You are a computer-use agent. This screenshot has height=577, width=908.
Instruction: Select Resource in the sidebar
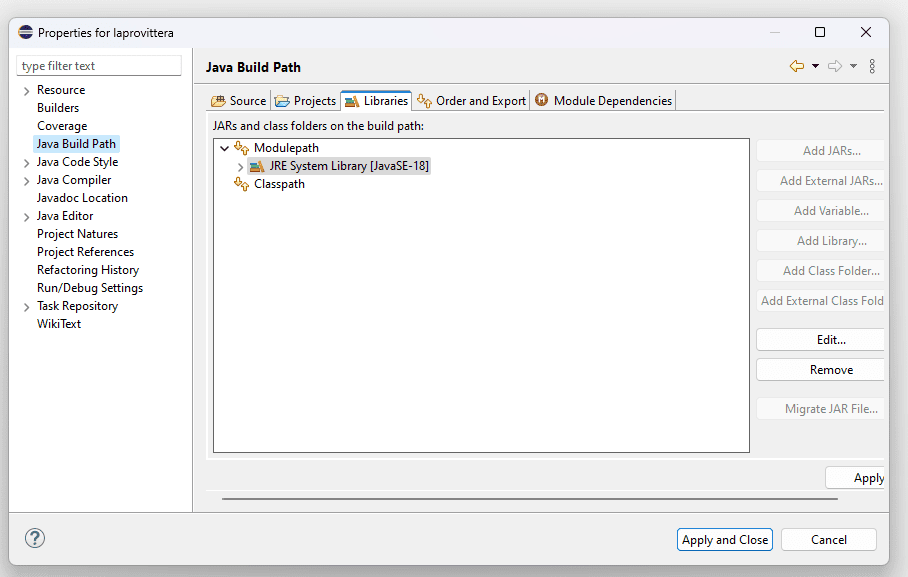tap(61, 90)
